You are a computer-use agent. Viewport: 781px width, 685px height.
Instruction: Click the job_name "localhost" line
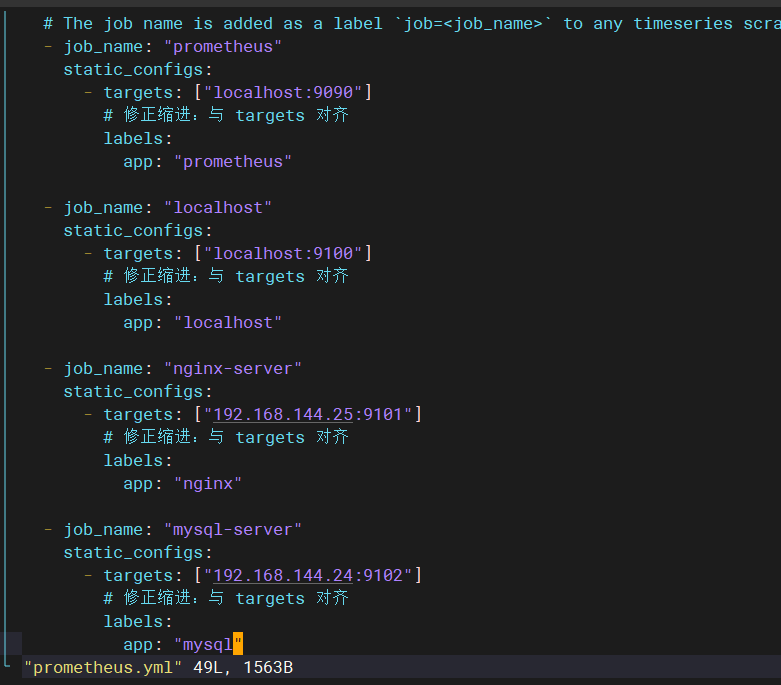pyautogui.click(x=158, y=208)
